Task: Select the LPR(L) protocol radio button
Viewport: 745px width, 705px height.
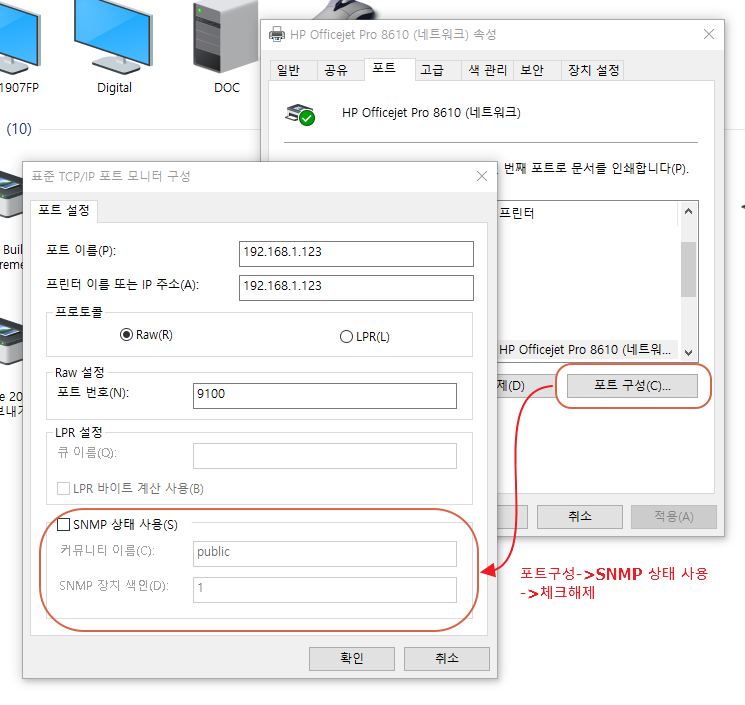Action: pos(346,337)
